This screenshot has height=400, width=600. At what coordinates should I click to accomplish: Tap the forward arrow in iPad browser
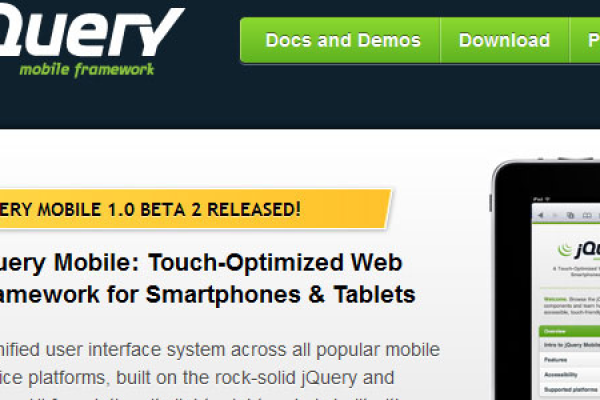555,216
